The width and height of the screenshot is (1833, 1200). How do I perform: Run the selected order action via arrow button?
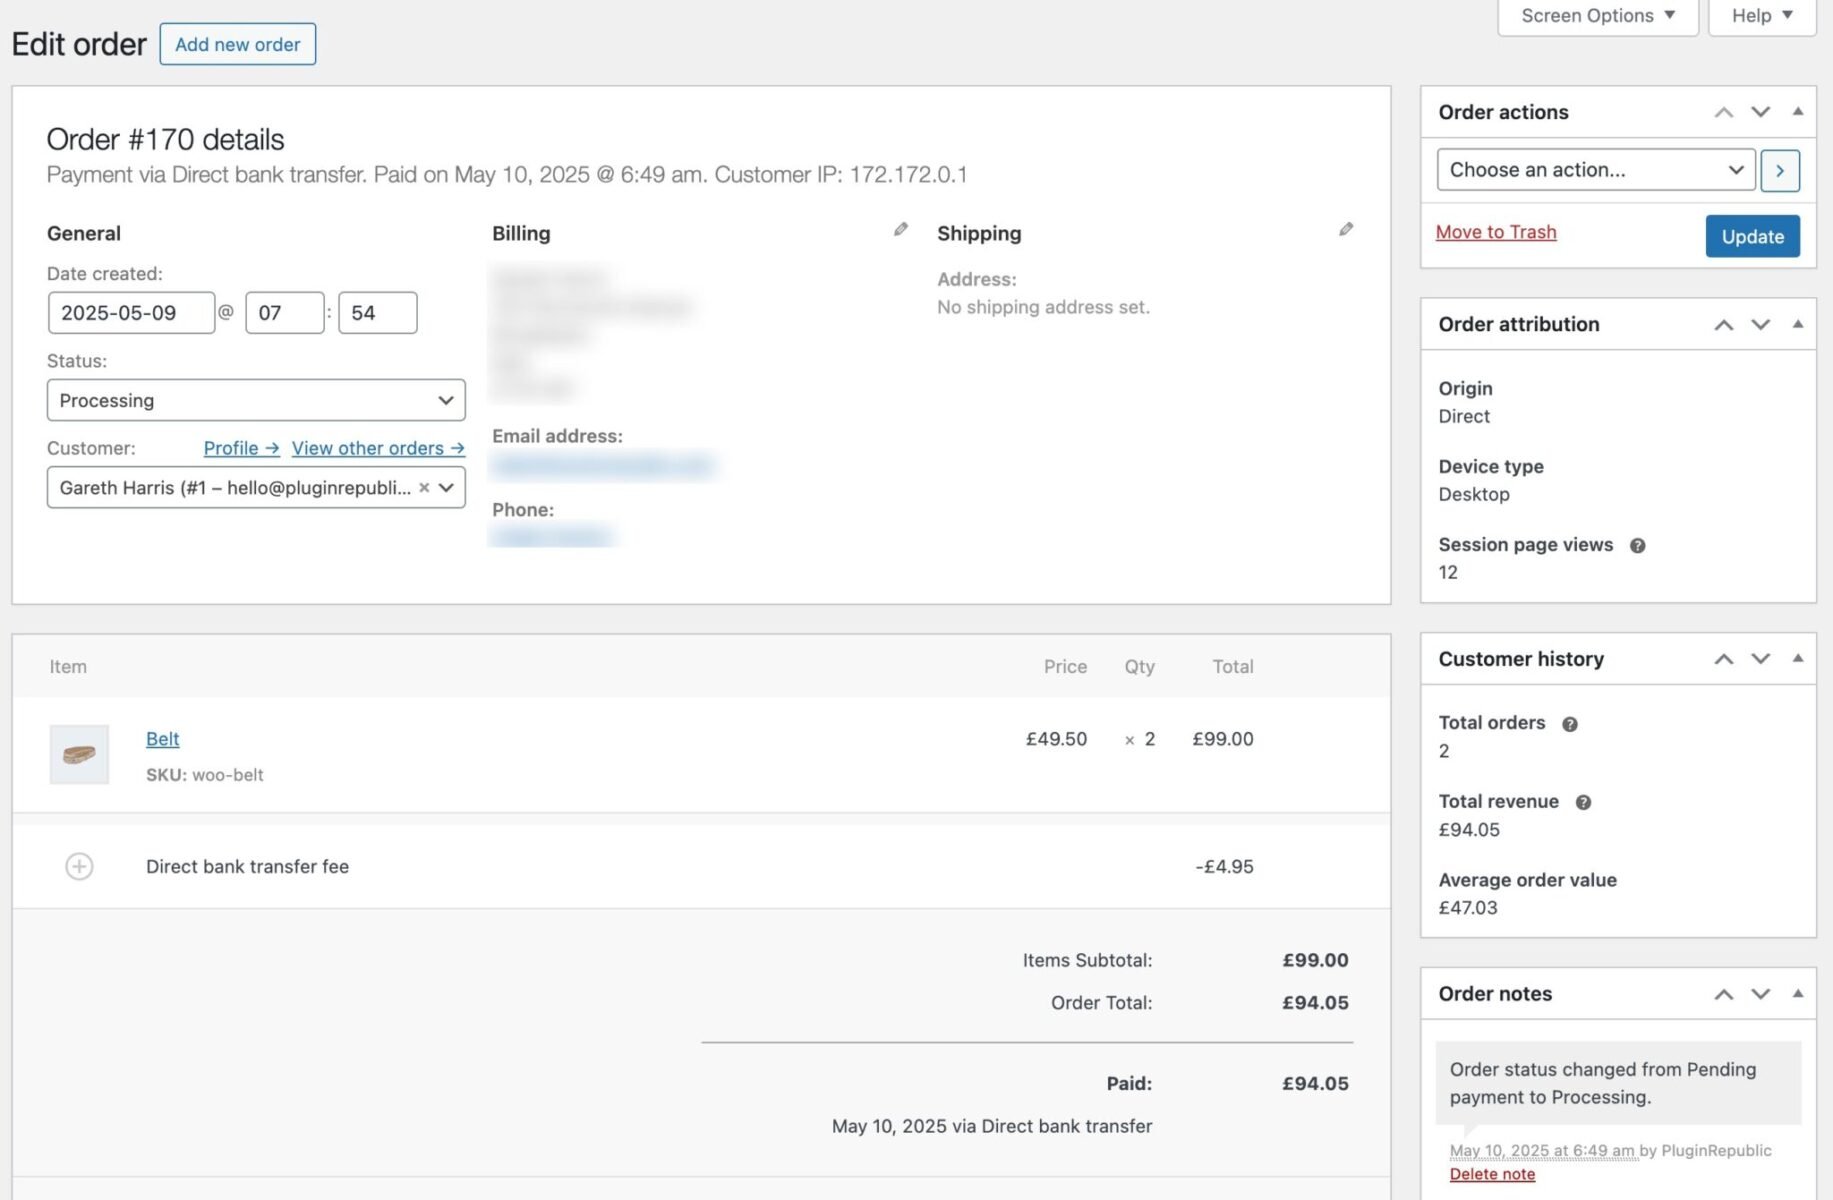1780,170
